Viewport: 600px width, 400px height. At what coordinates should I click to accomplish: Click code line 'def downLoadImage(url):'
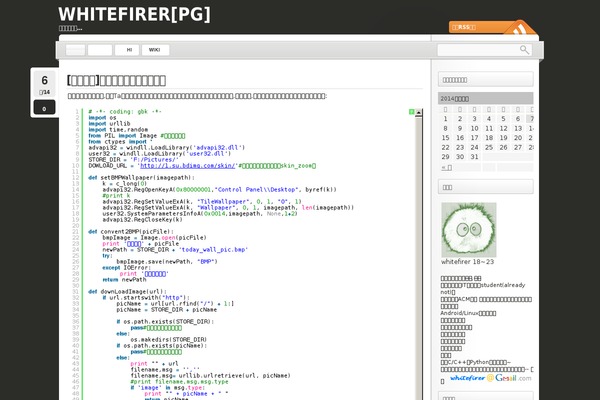(127, 291)
